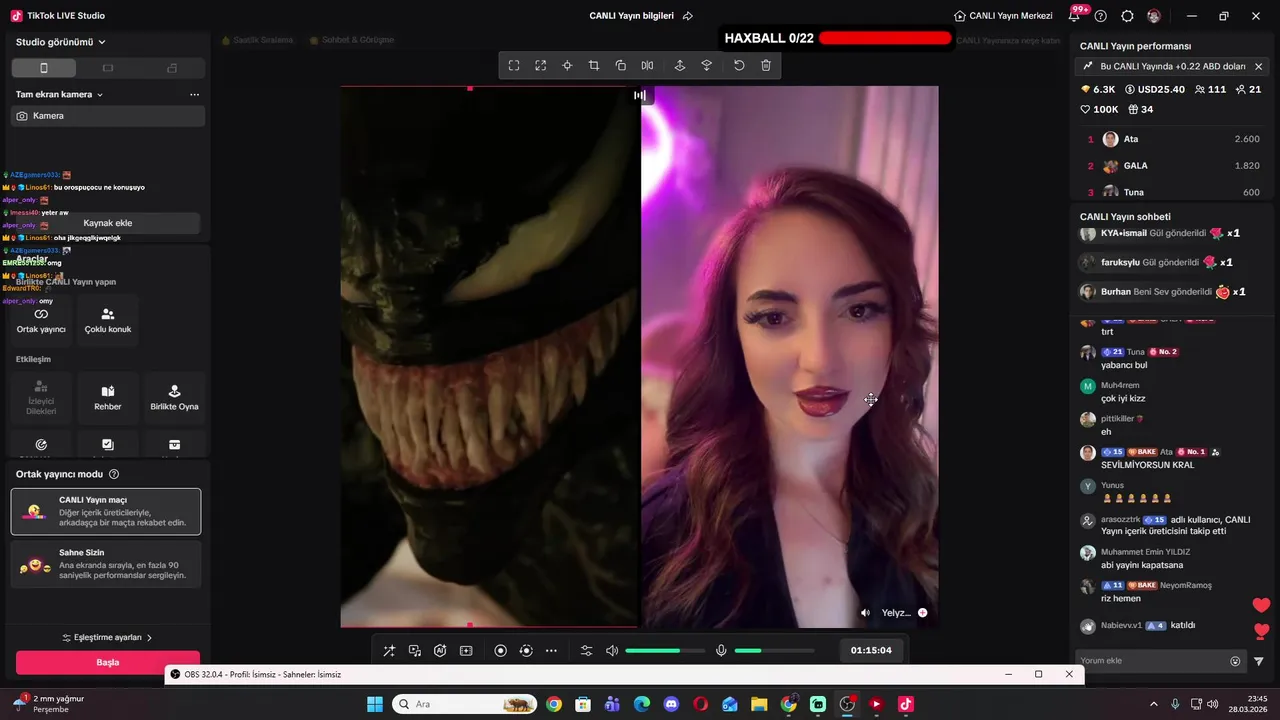The width and height of the screenshot is (1280, 720).
Task: Mute the speaker output icon
Action: click(612, 651)
